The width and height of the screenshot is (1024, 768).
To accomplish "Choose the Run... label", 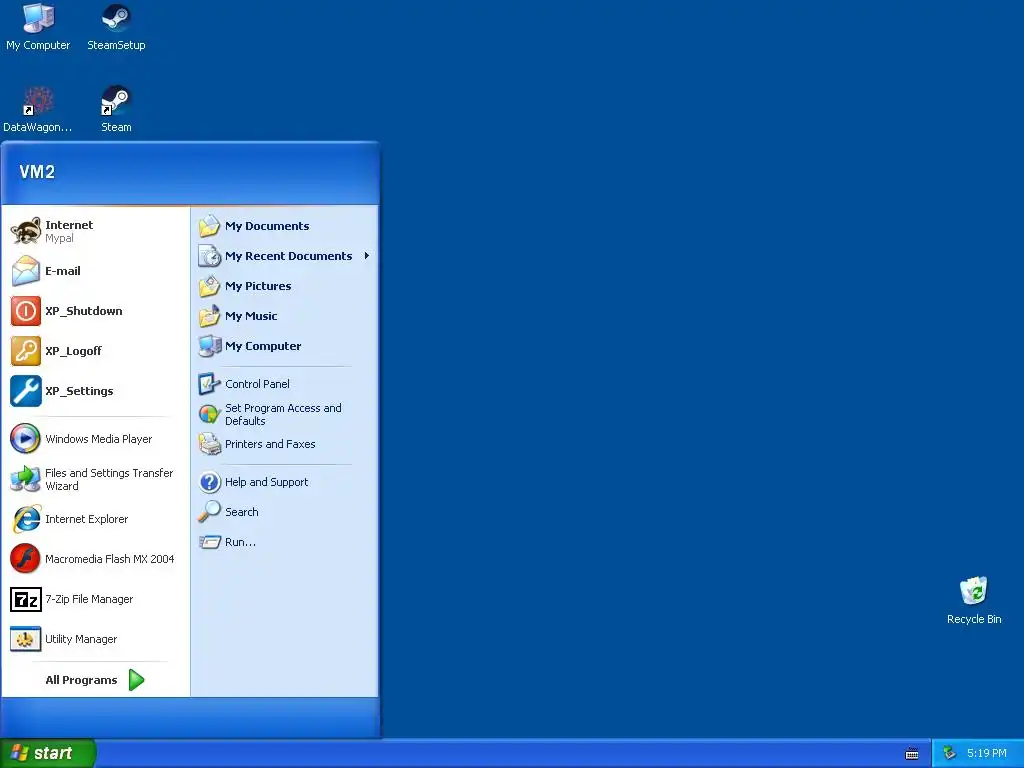I will tap(240, 542).
